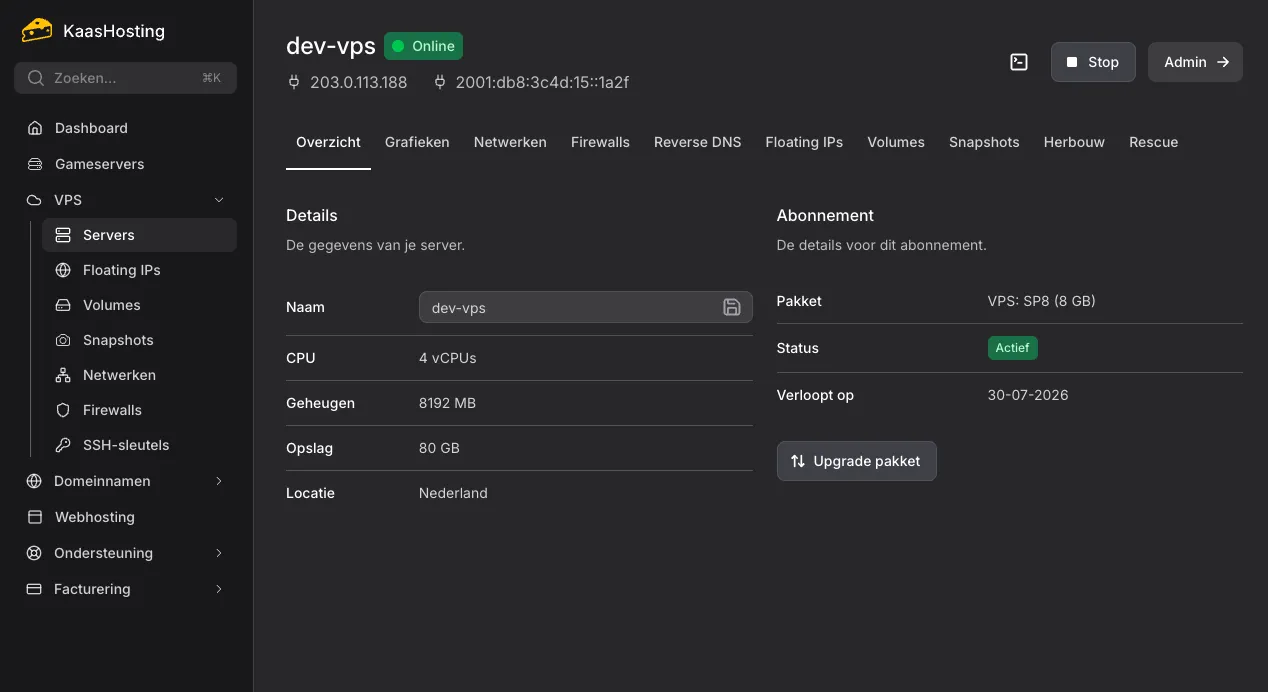Click the Firewalls shield icon
The width and height of the screenshot is (1268, 692).
click(63, 410)
